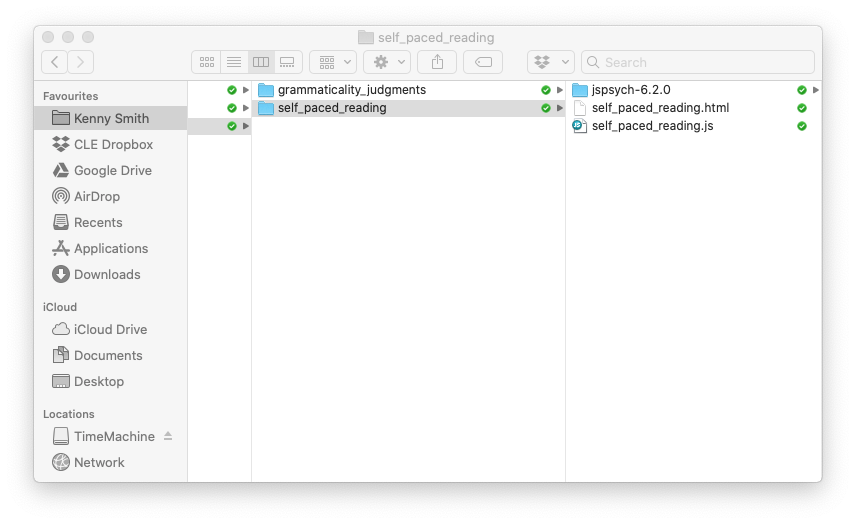Open the Action gear menu
Image resolution: width=856 pixels, height=524 pixels.
click(386, 62)
